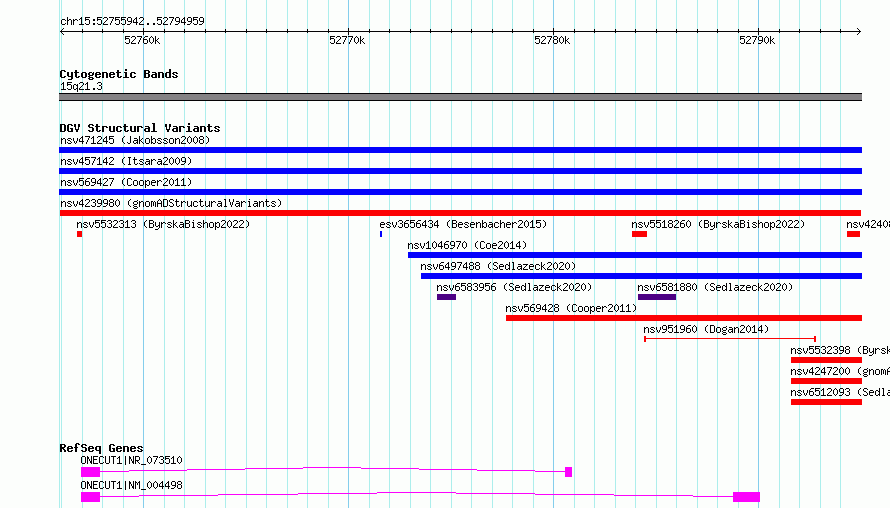This screenshot has width=890, height=508.
Task: Click label nsv457142 (Itsara2009)
Action: coord(126,161)
